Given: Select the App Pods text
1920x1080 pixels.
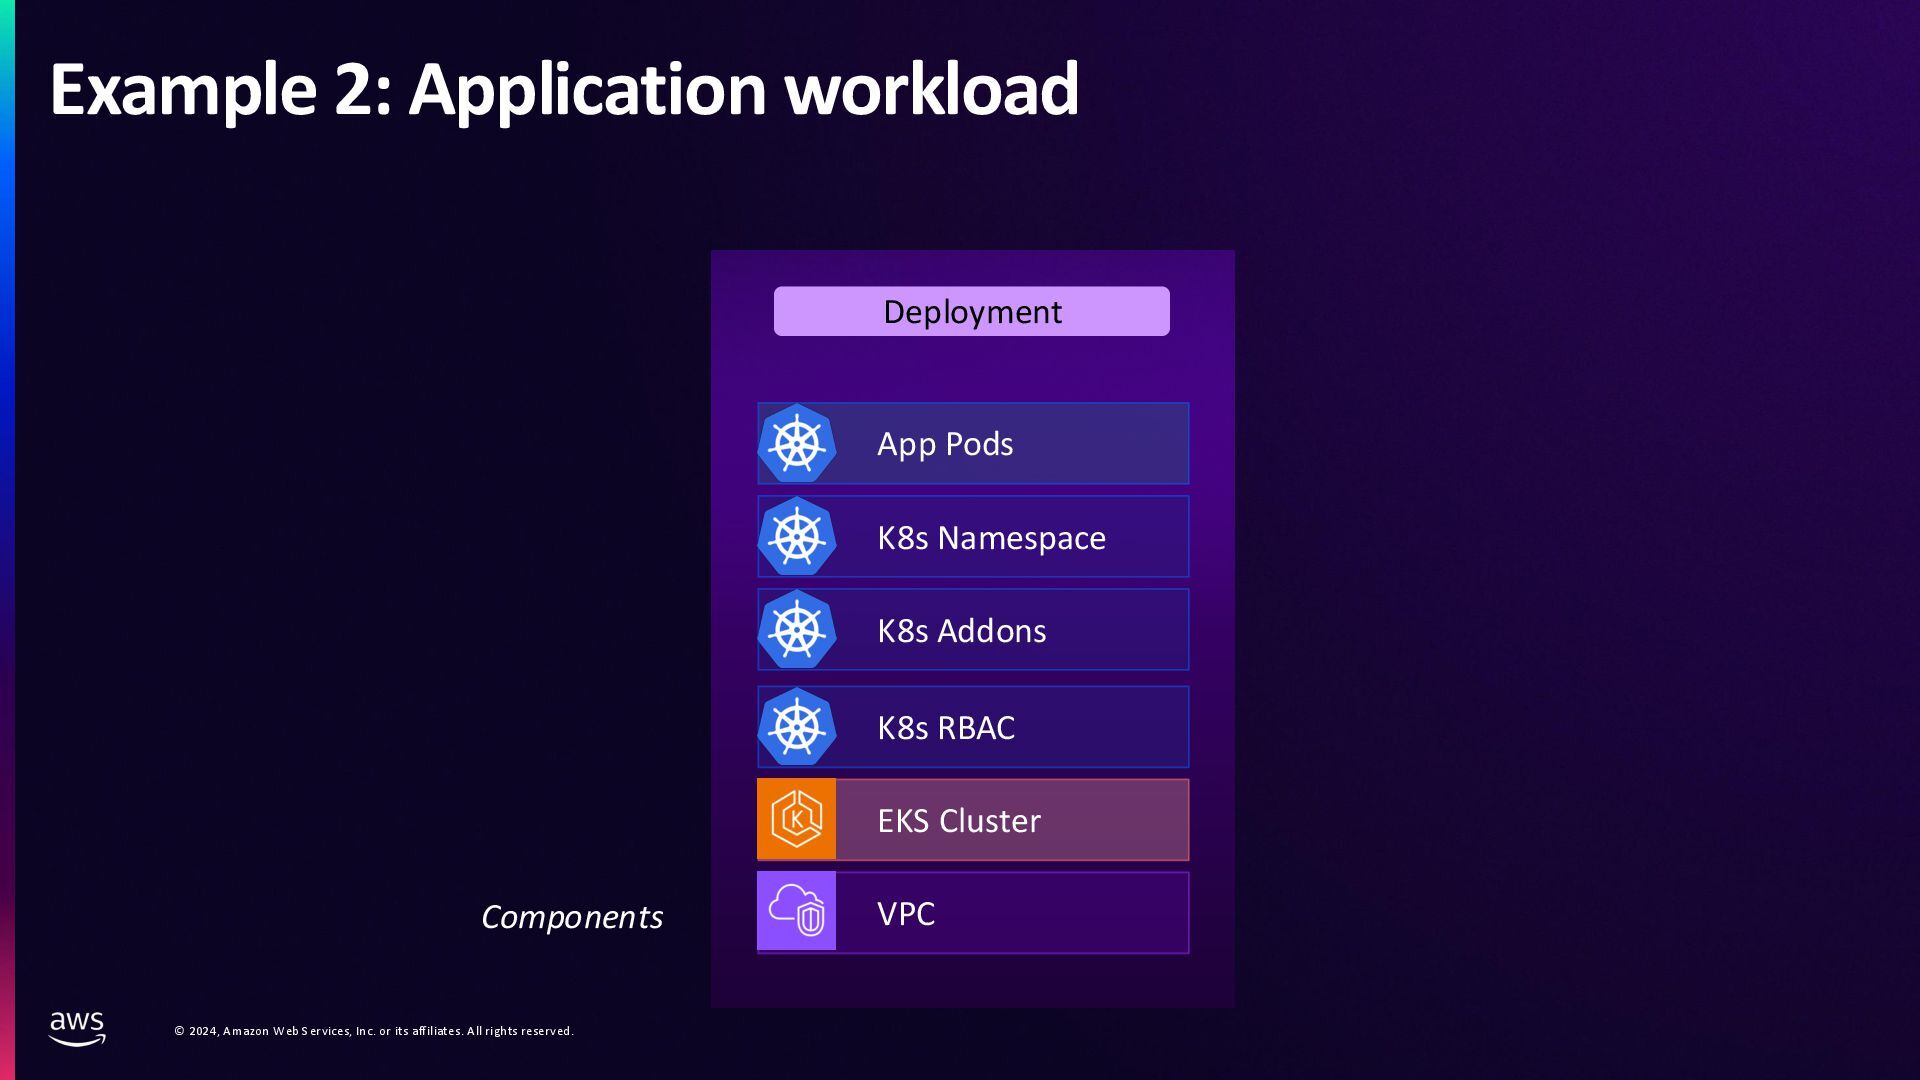Looking at the screenshot, I should click(945, 444).
